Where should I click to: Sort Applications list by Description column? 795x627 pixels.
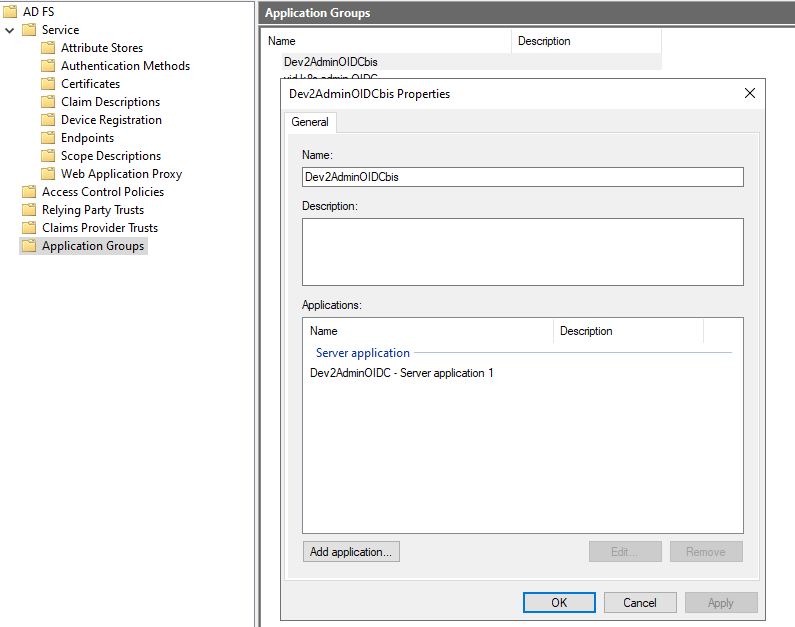click(x=628, y=331)
